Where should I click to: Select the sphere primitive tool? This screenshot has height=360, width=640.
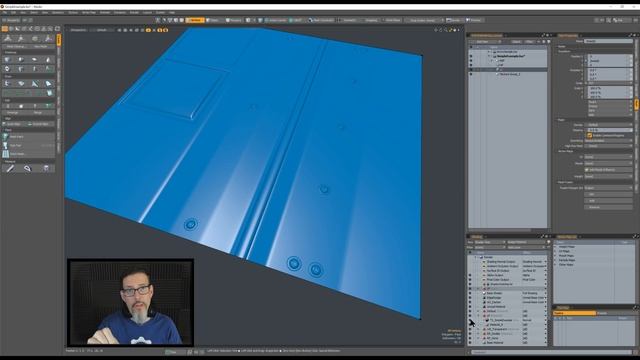21,60
